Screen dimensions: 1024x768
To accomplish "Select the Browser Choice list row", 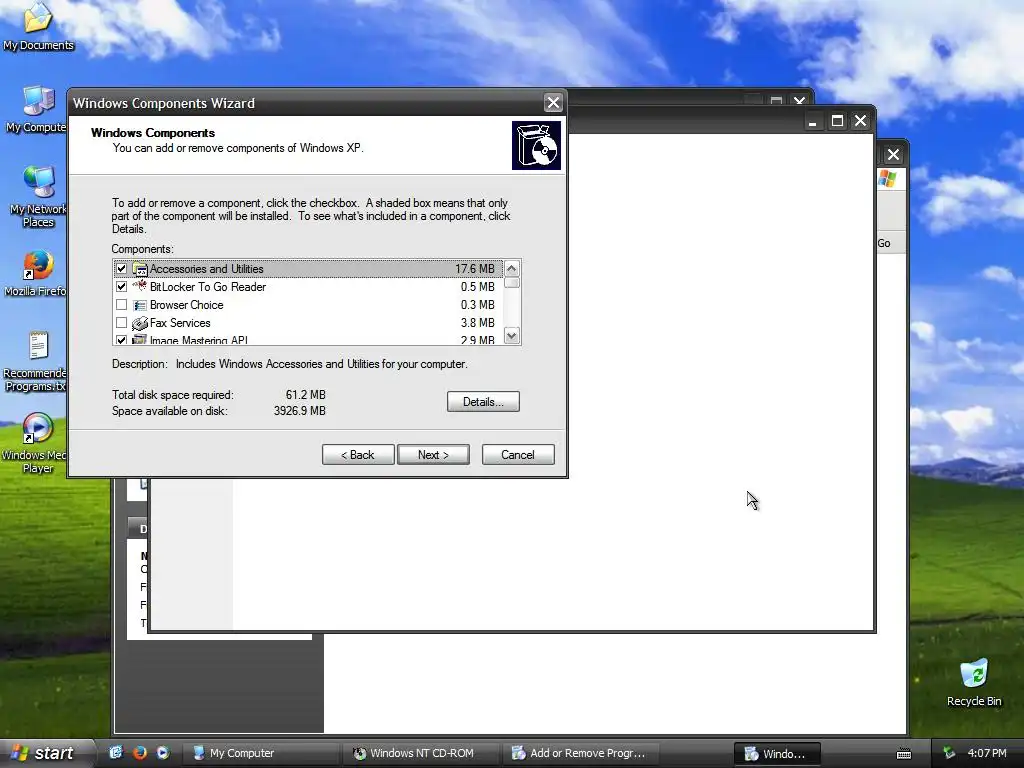I will [x=308, y=305].
